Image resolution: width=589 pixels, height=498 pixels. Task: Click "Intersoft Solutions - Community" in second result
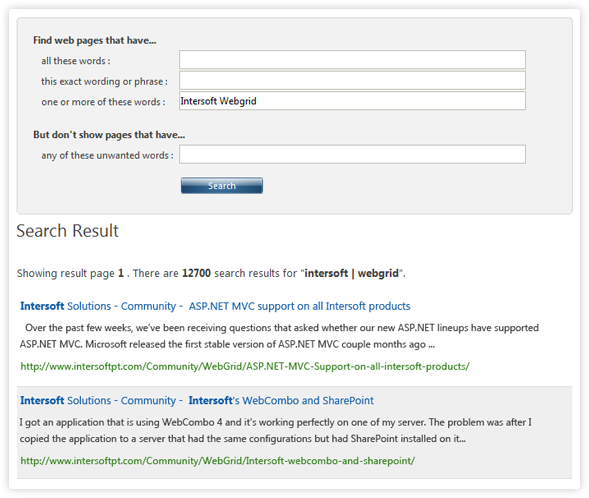[x=98, y=400]
